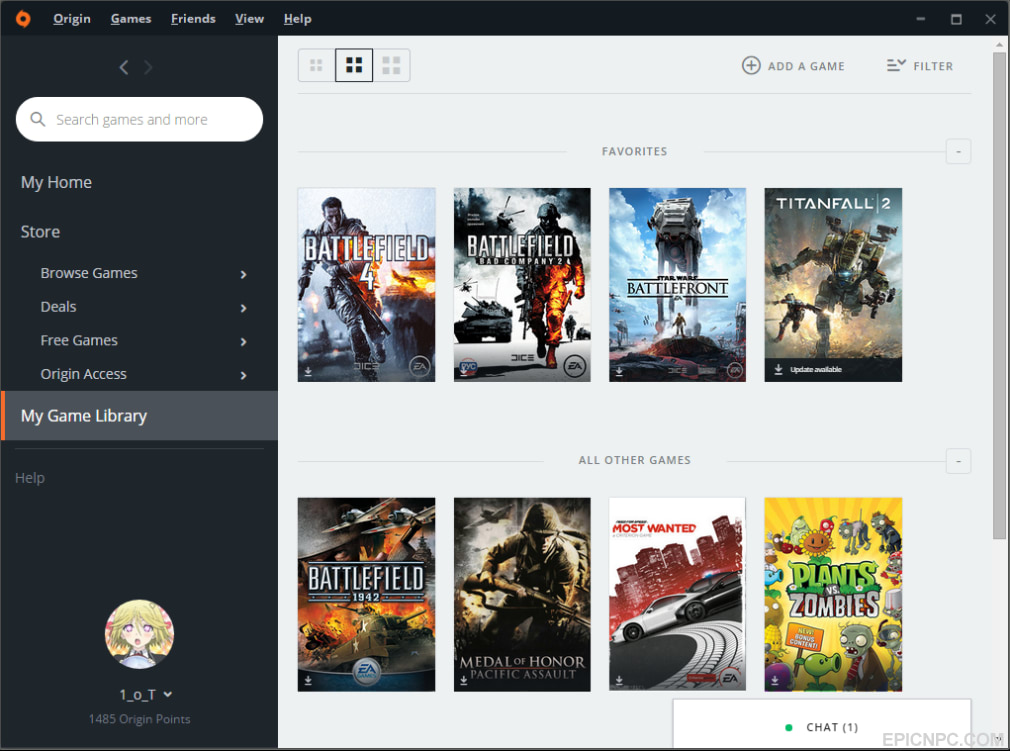Viewport: 1010px width, 751px height.
Task: Switch to small tile grid view
Action: click(x=316, y=65)
